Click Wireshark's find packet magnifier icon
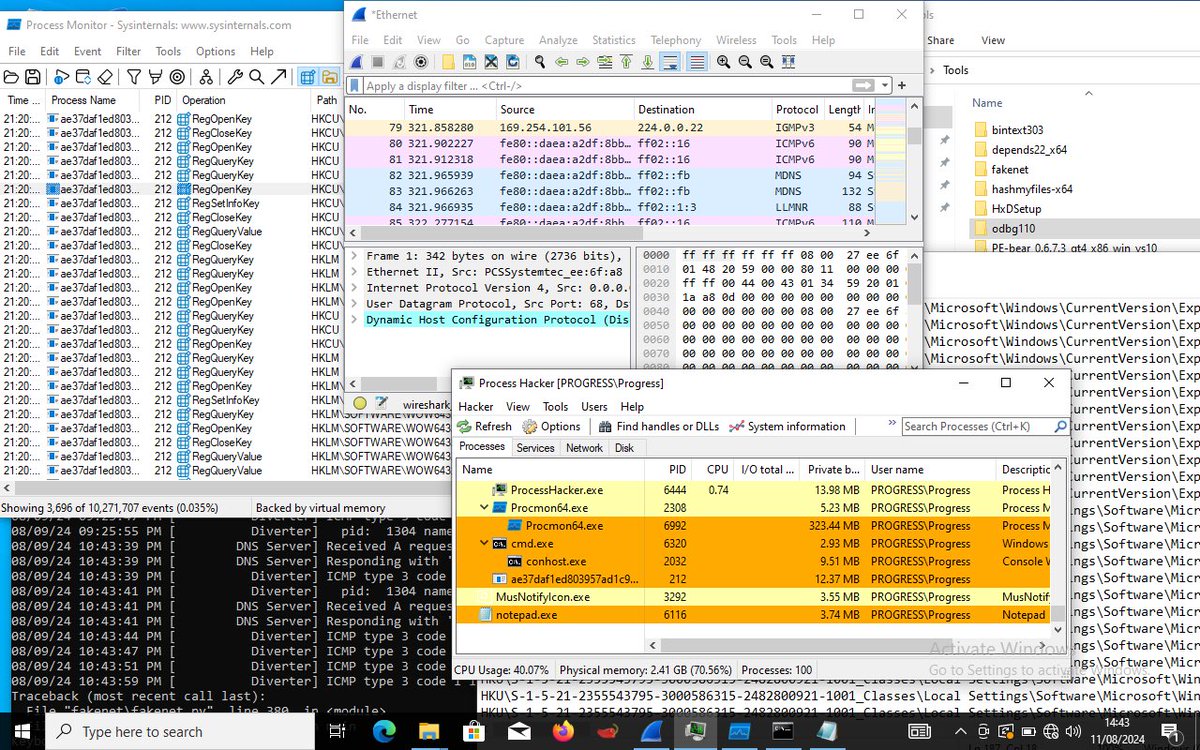This screenshot has width=1200, height=750. (540, 62)
